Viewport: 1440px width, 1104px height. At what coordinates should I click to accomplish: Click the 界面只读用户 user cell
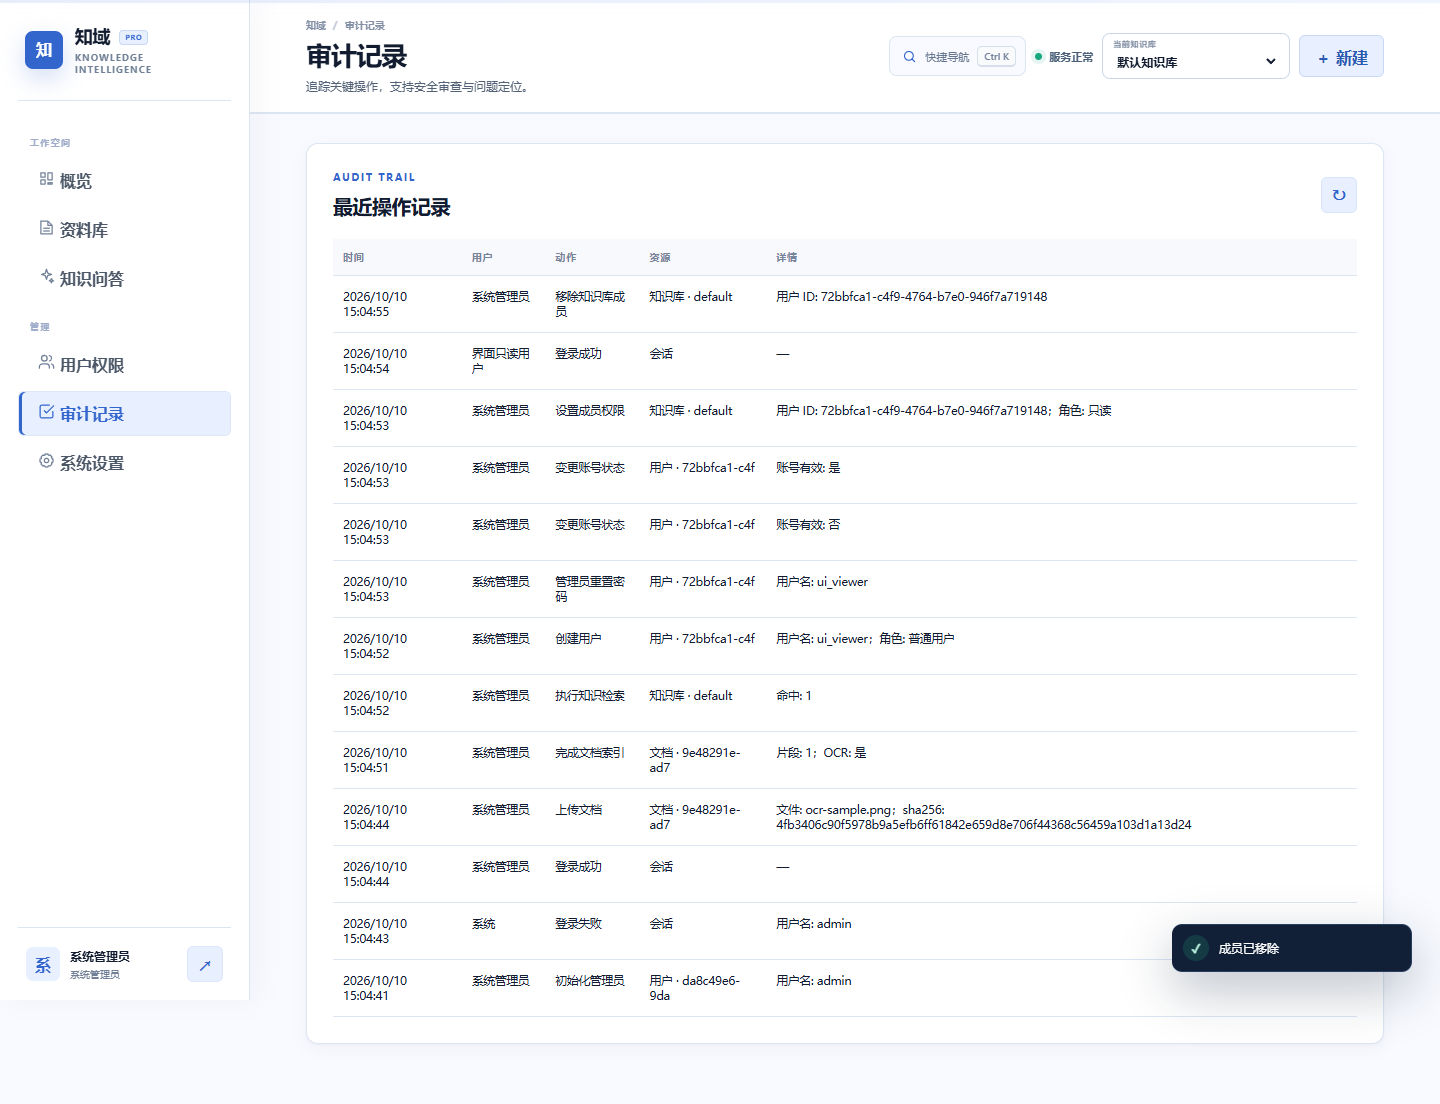point(501,361)
